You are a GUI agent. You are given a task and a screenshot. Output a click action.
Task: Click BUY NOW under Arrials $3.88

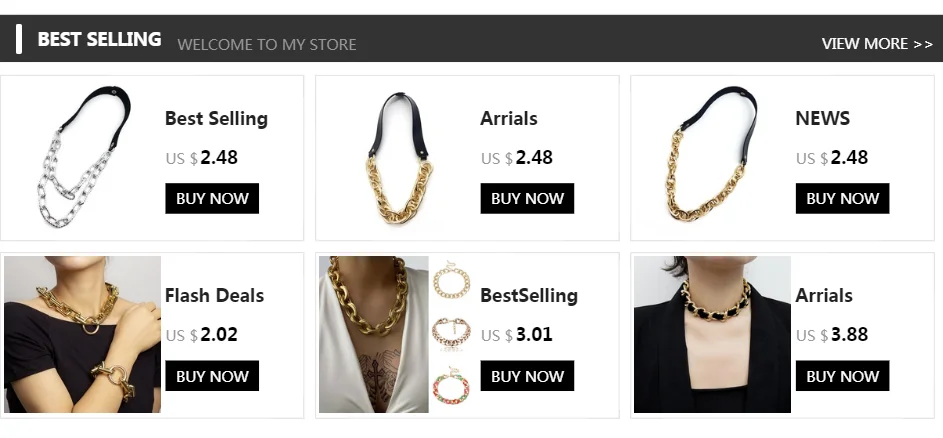pos(842,376)
